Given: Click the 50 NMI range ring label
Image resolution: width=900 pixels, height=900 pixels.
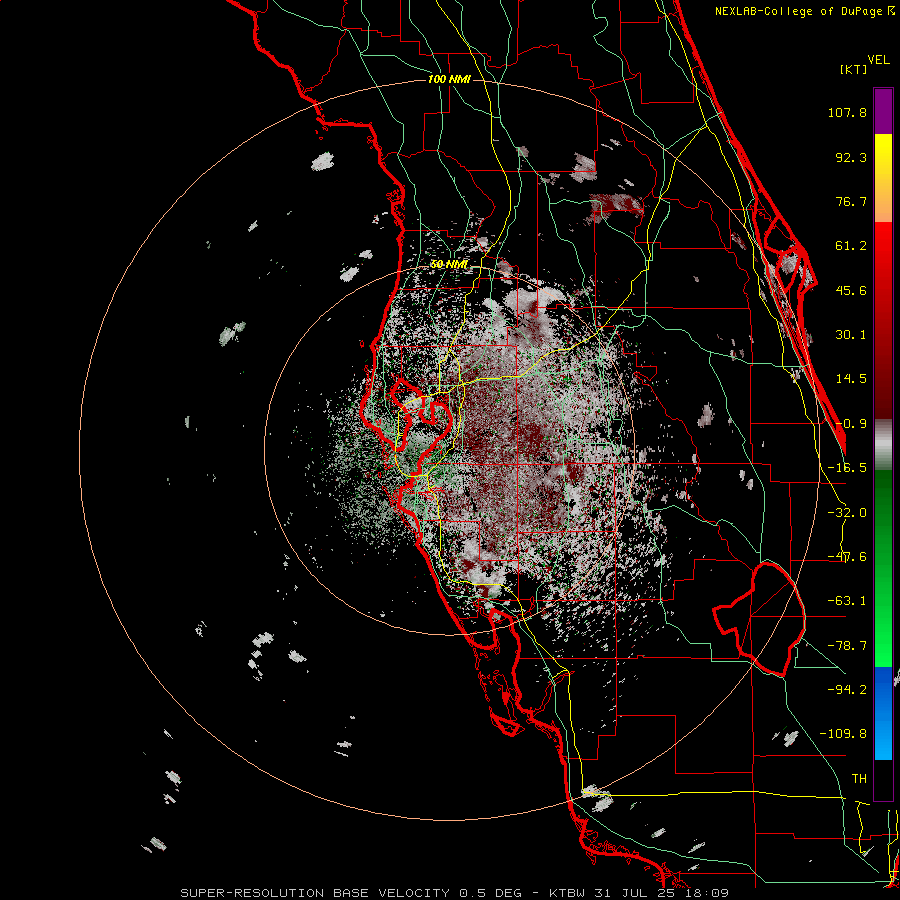Looking at the screenshot, I should 449,265.
